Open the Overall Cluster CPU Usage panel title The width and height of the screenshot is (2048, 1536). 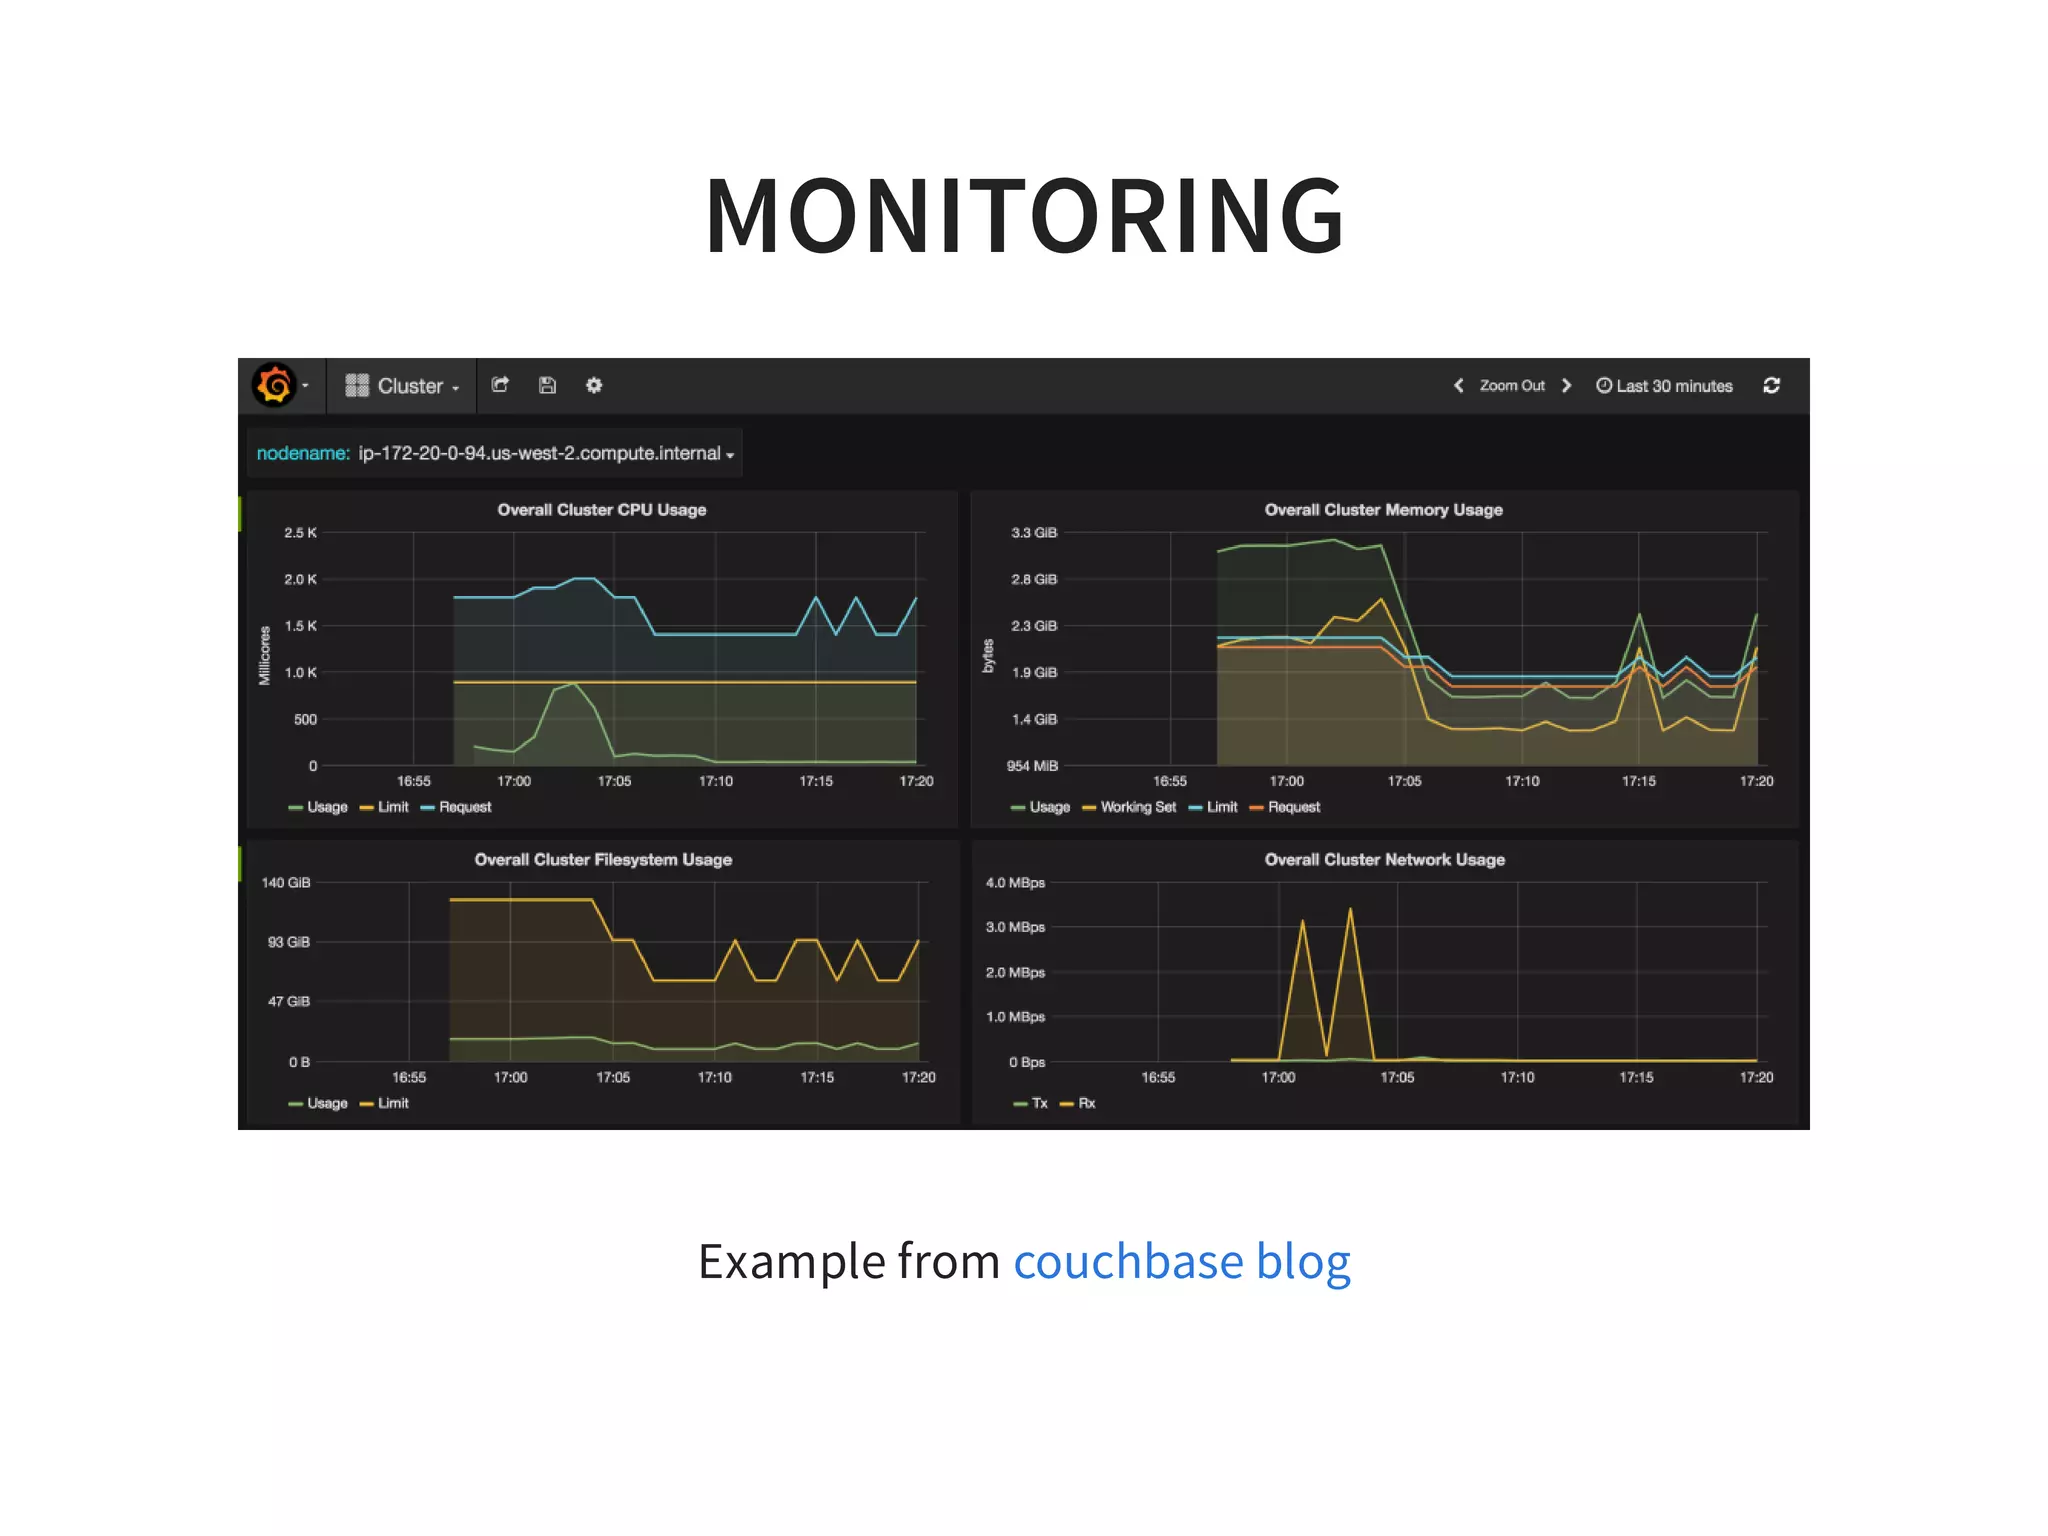click(602, 510)
